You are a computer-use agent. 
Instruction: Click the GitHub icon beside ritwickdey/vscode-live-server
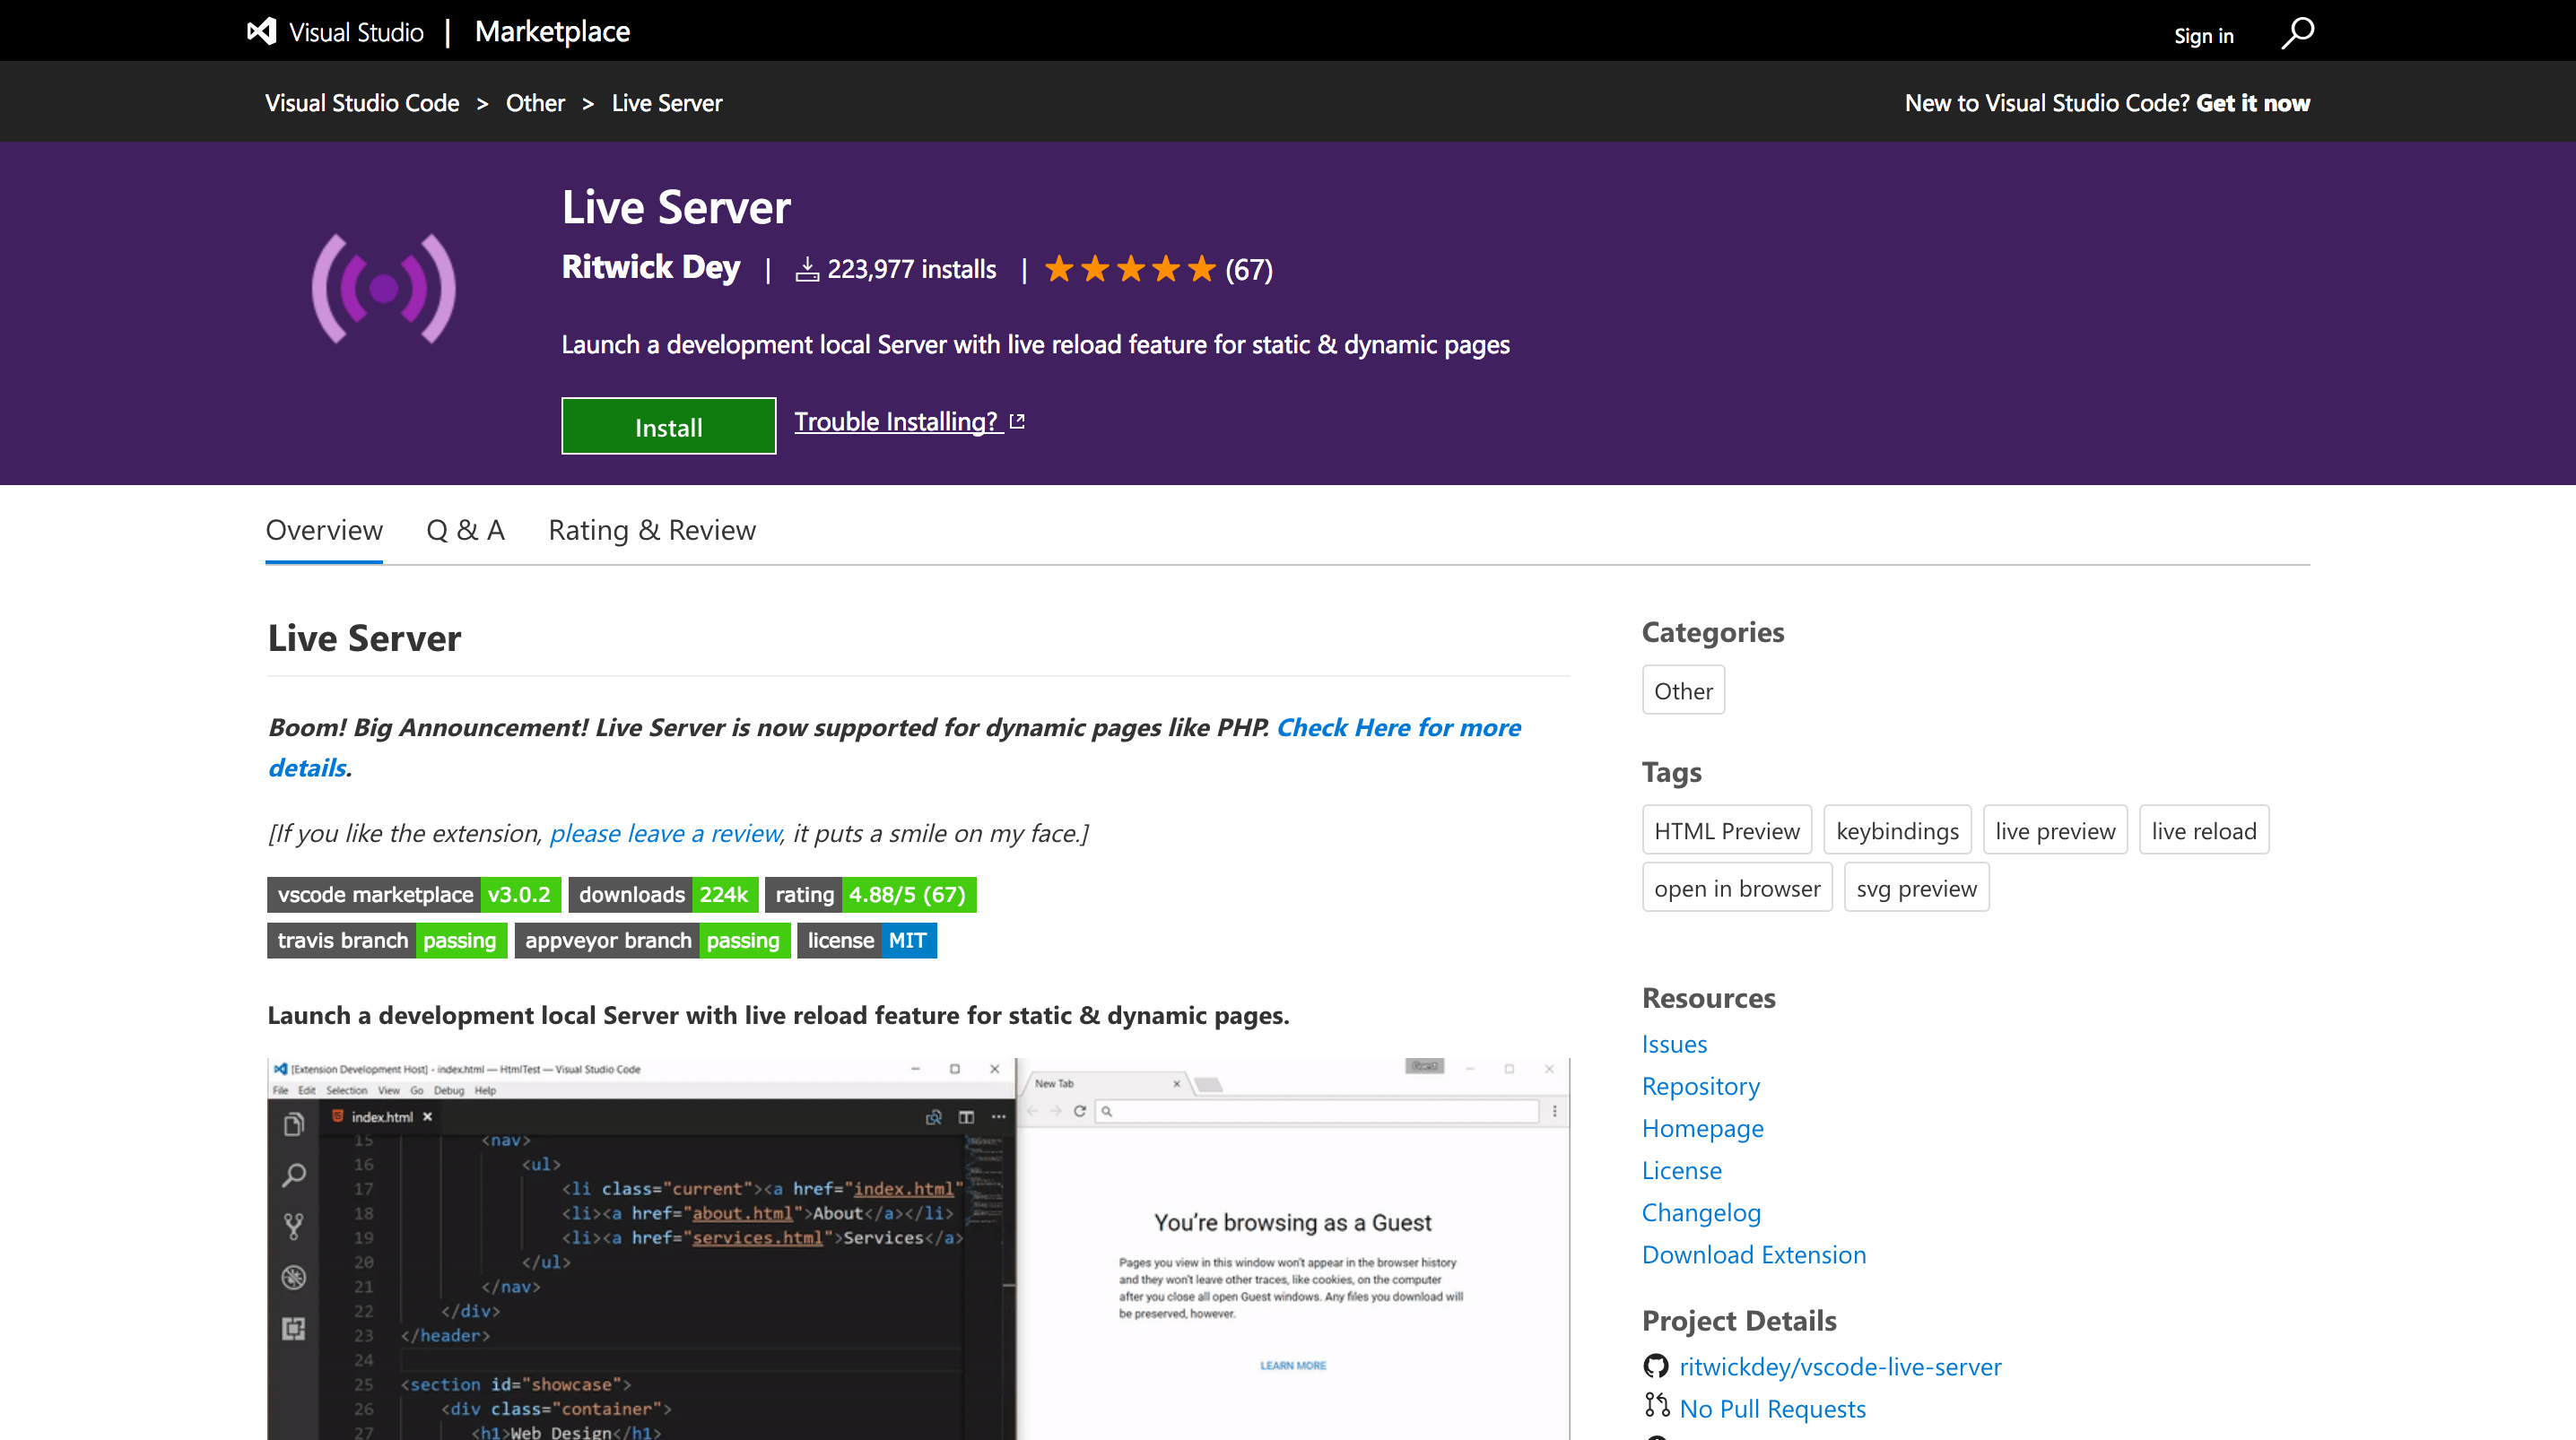click(x=1655, y=1366)
